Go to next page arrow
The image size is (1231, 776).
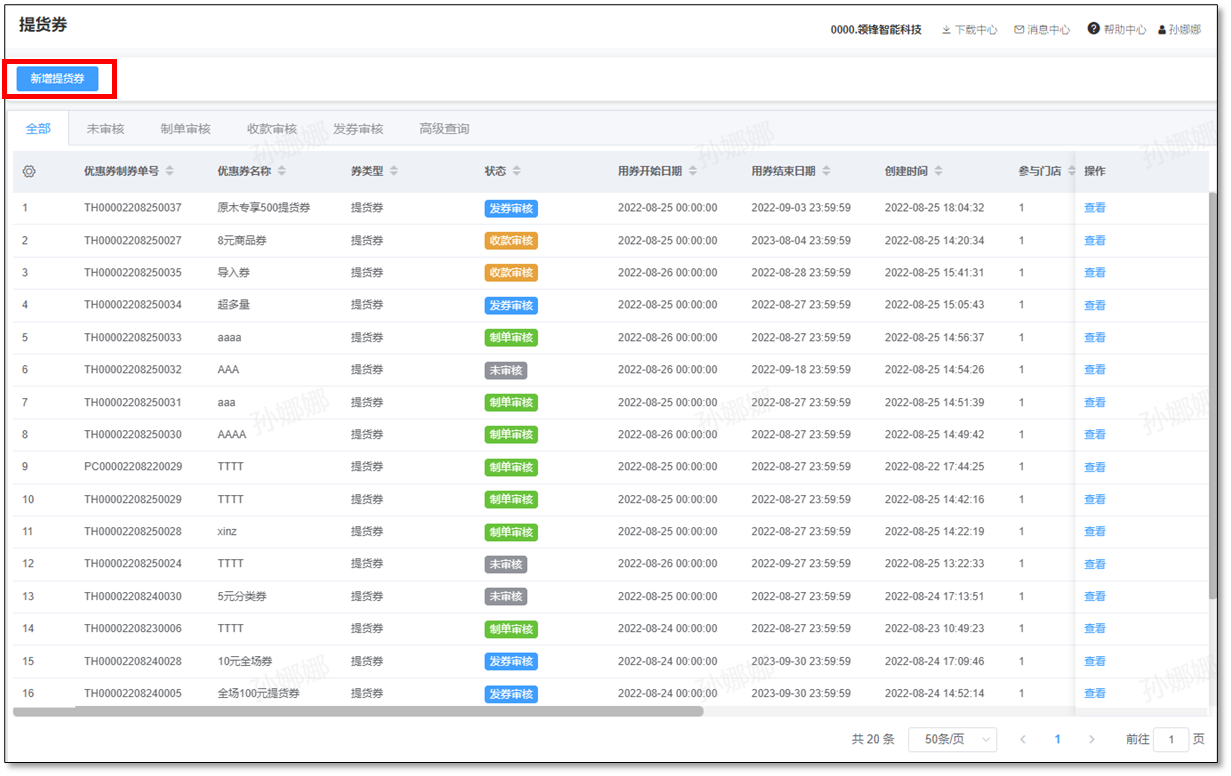click(1091, 739)
